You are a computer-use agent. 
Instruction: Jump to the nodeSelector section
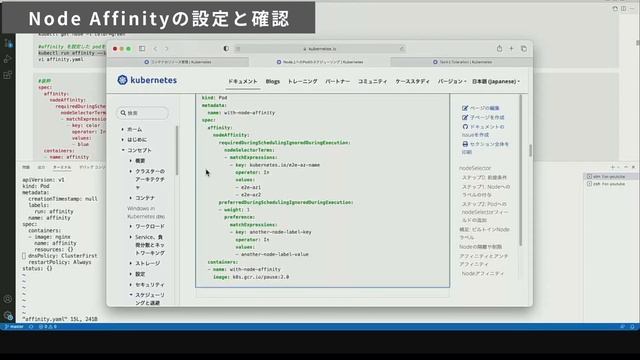coord(475,168)
